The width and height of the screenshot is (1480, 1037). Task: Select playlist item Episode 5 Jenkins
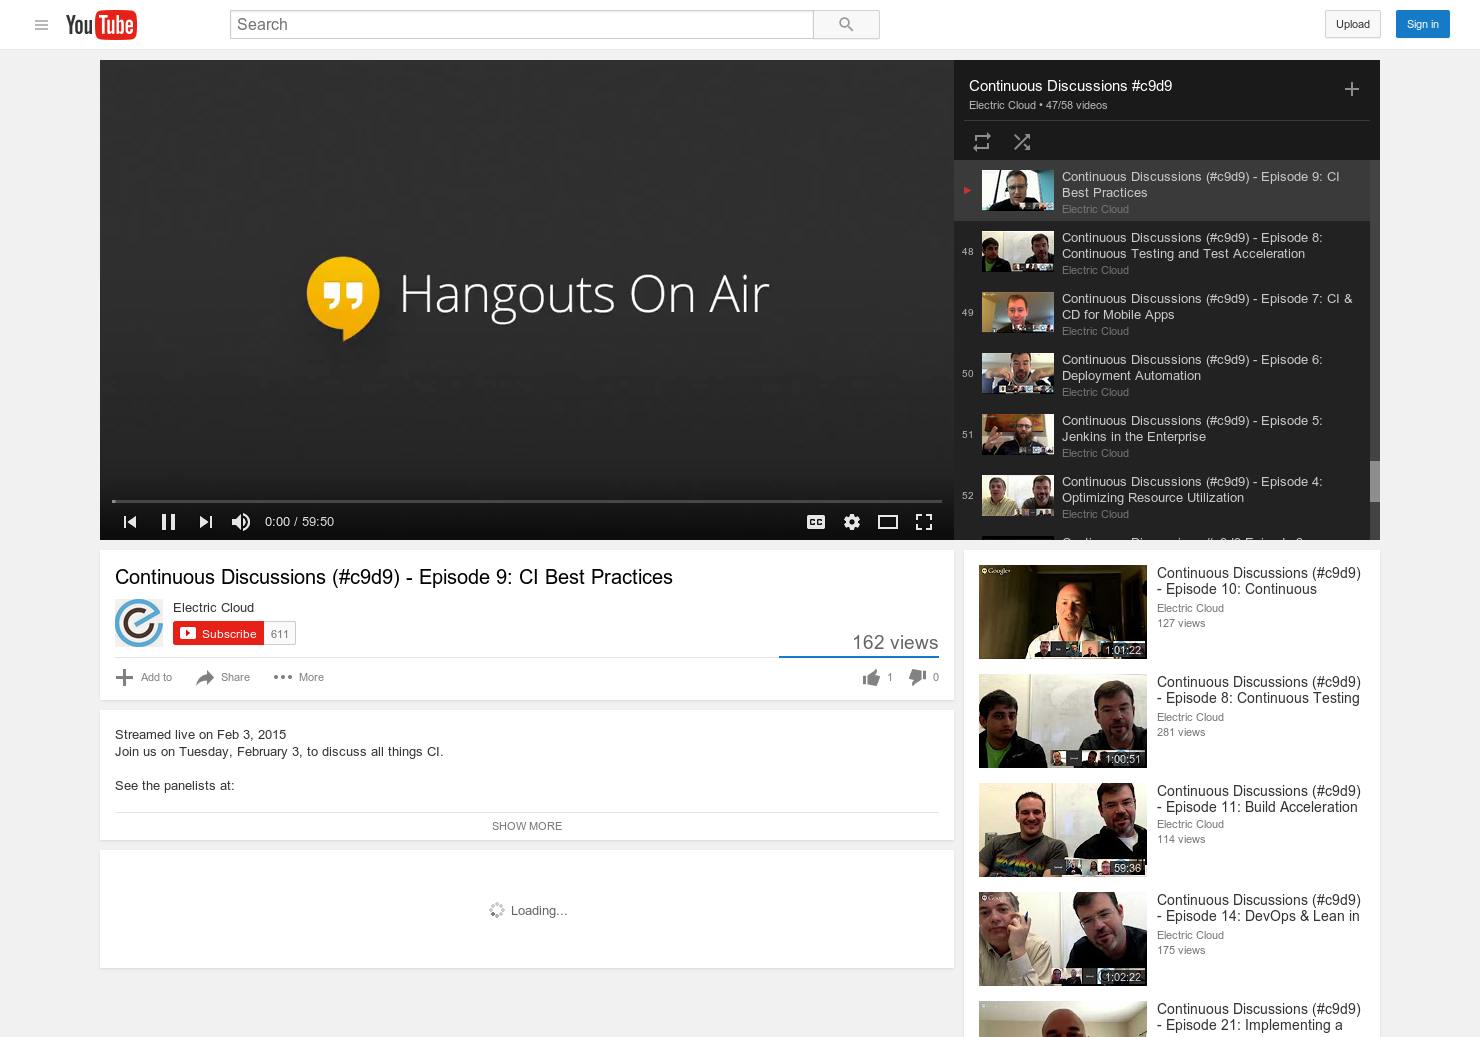pos(1162,435)
